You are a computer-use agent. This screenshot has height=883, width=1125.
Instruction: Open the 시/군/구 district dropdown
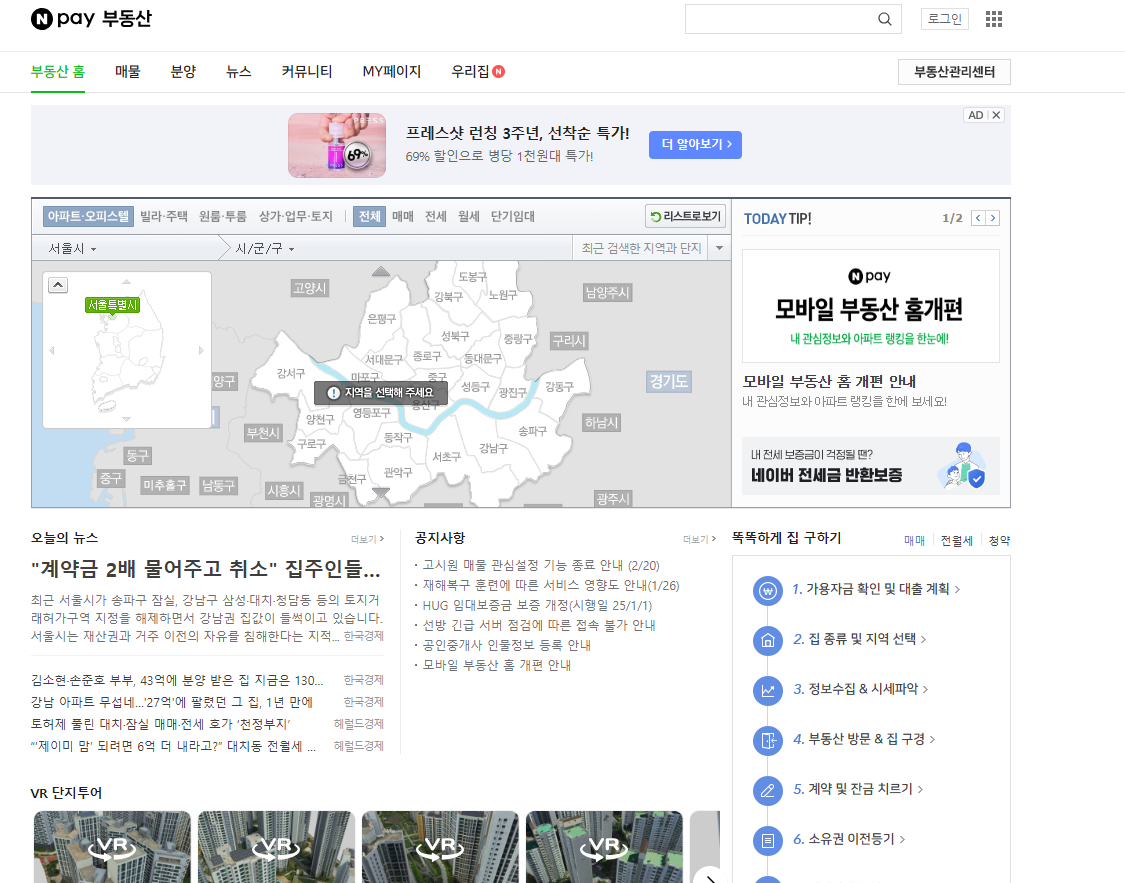tap(265, 248)
